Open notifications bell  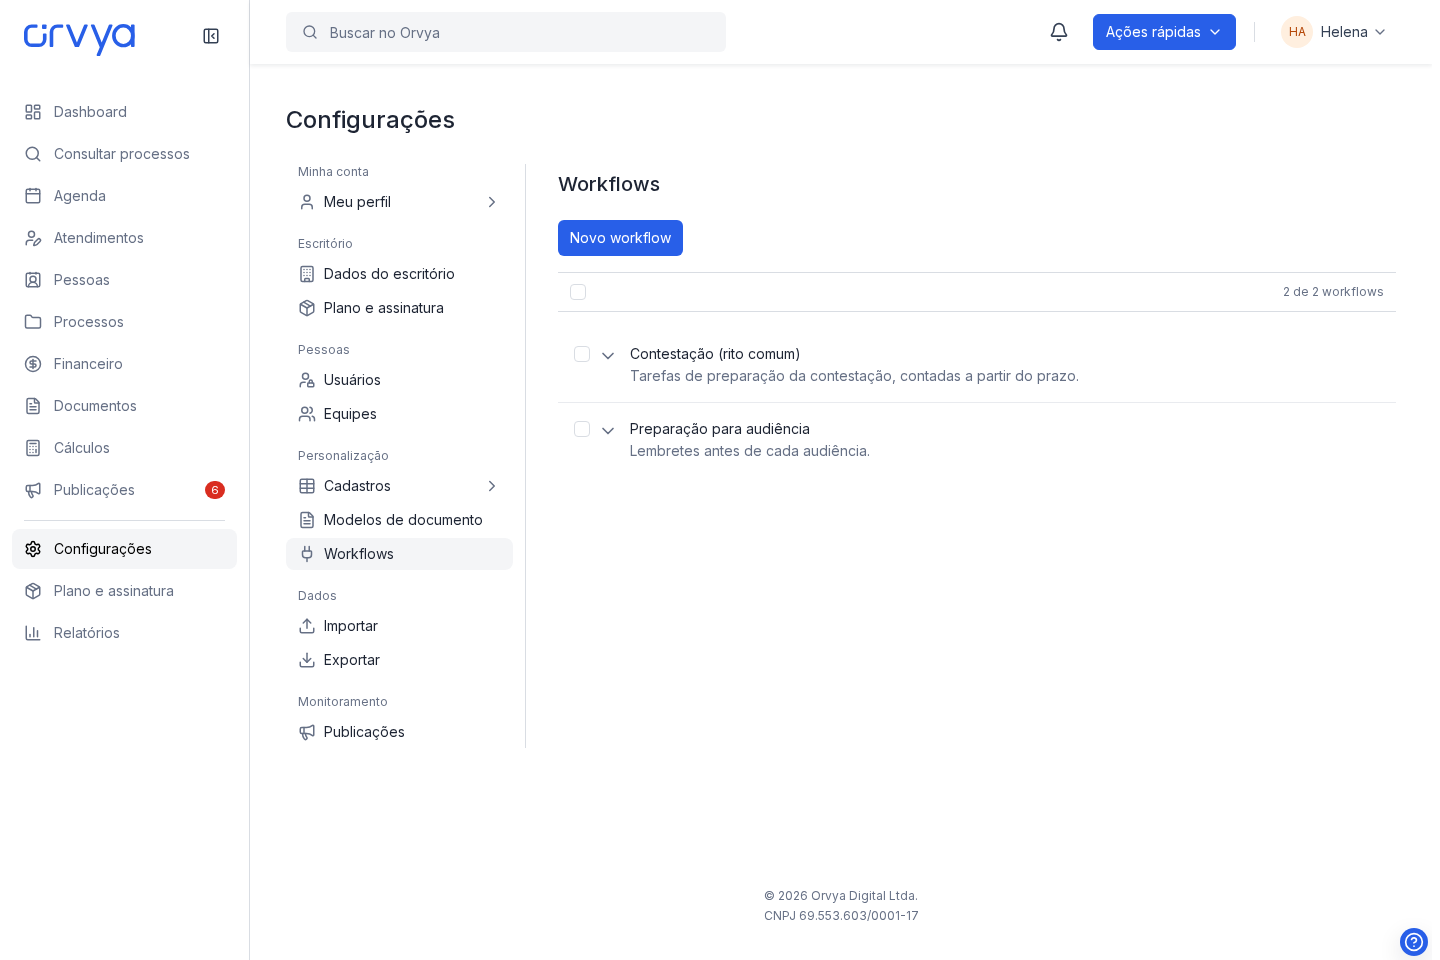(1059, 32)
